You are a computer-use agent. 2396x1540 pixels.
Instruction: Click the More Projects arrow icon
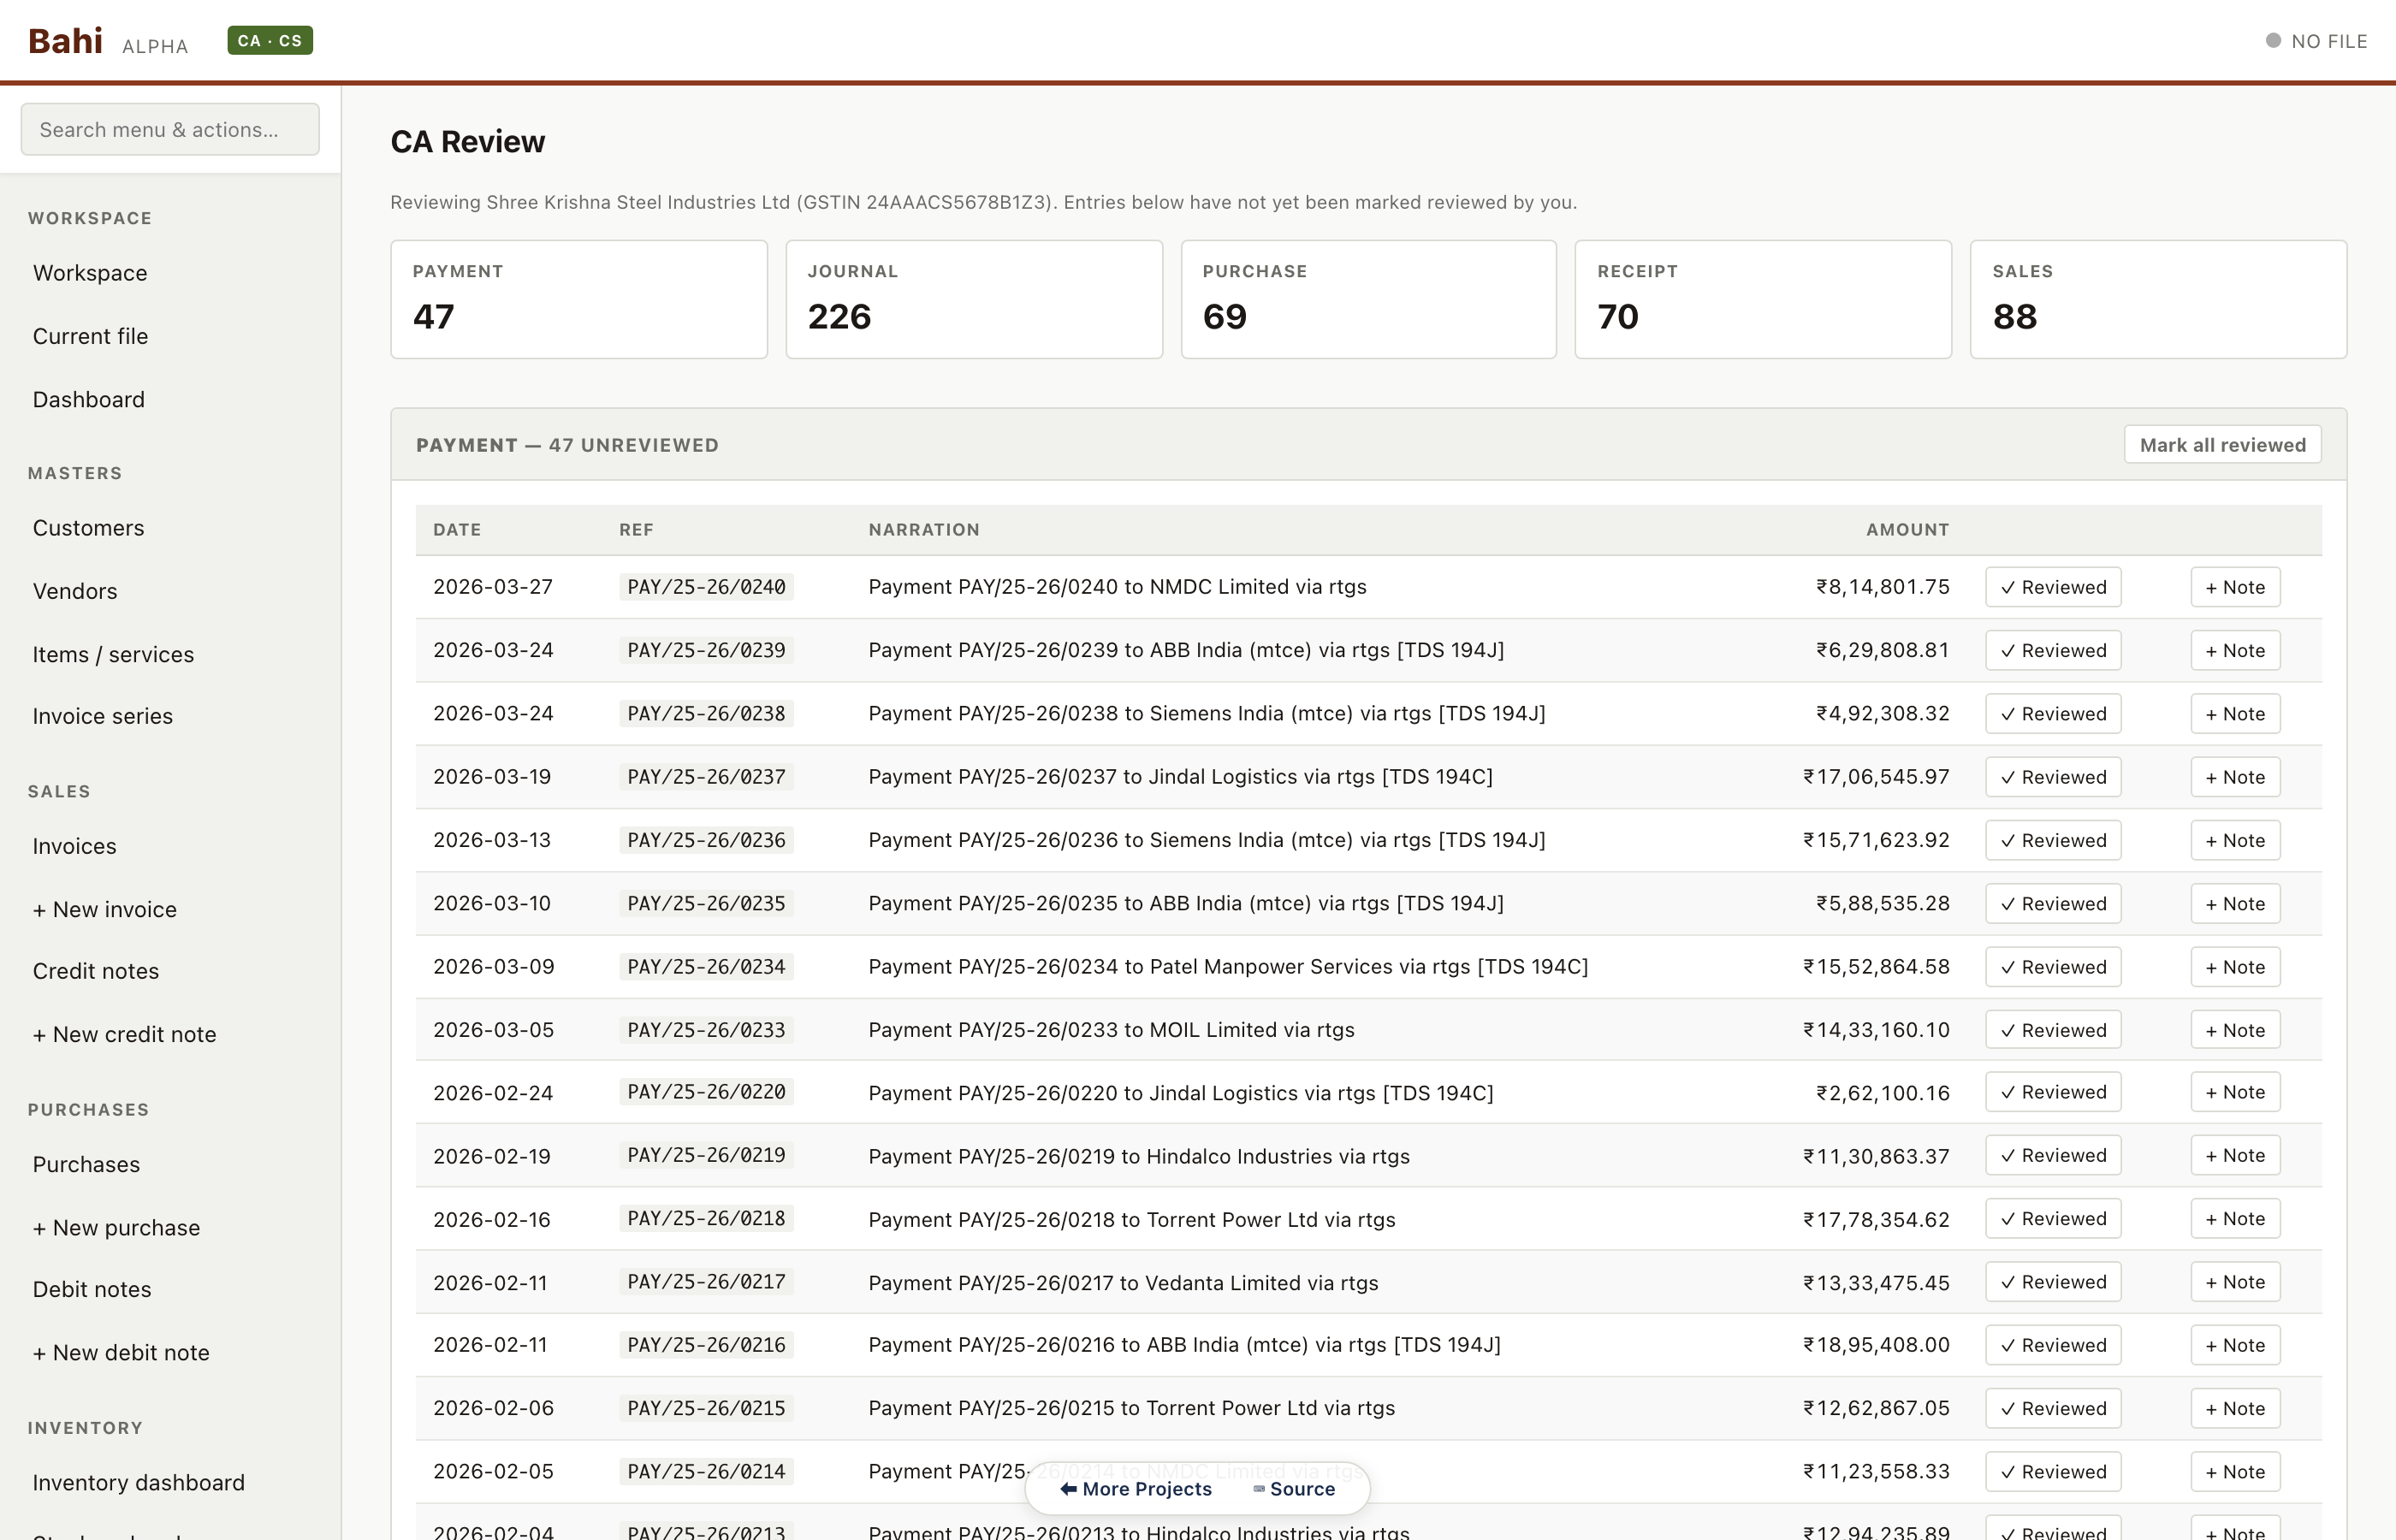[1068, 1488]
